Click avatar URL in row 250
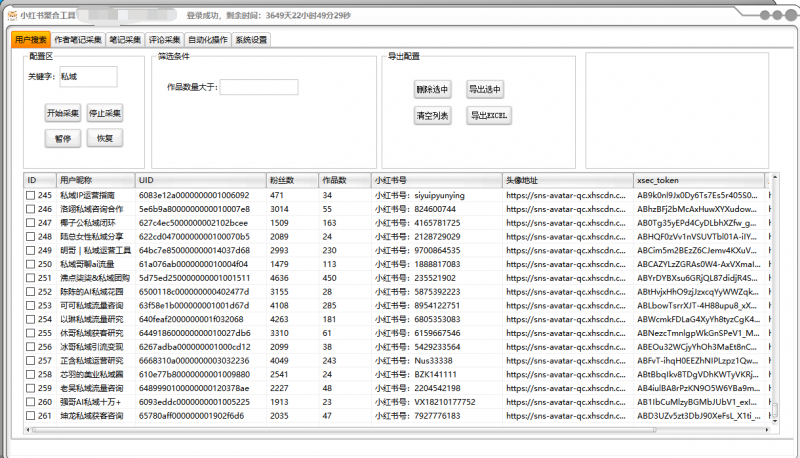 pos(566,264)
